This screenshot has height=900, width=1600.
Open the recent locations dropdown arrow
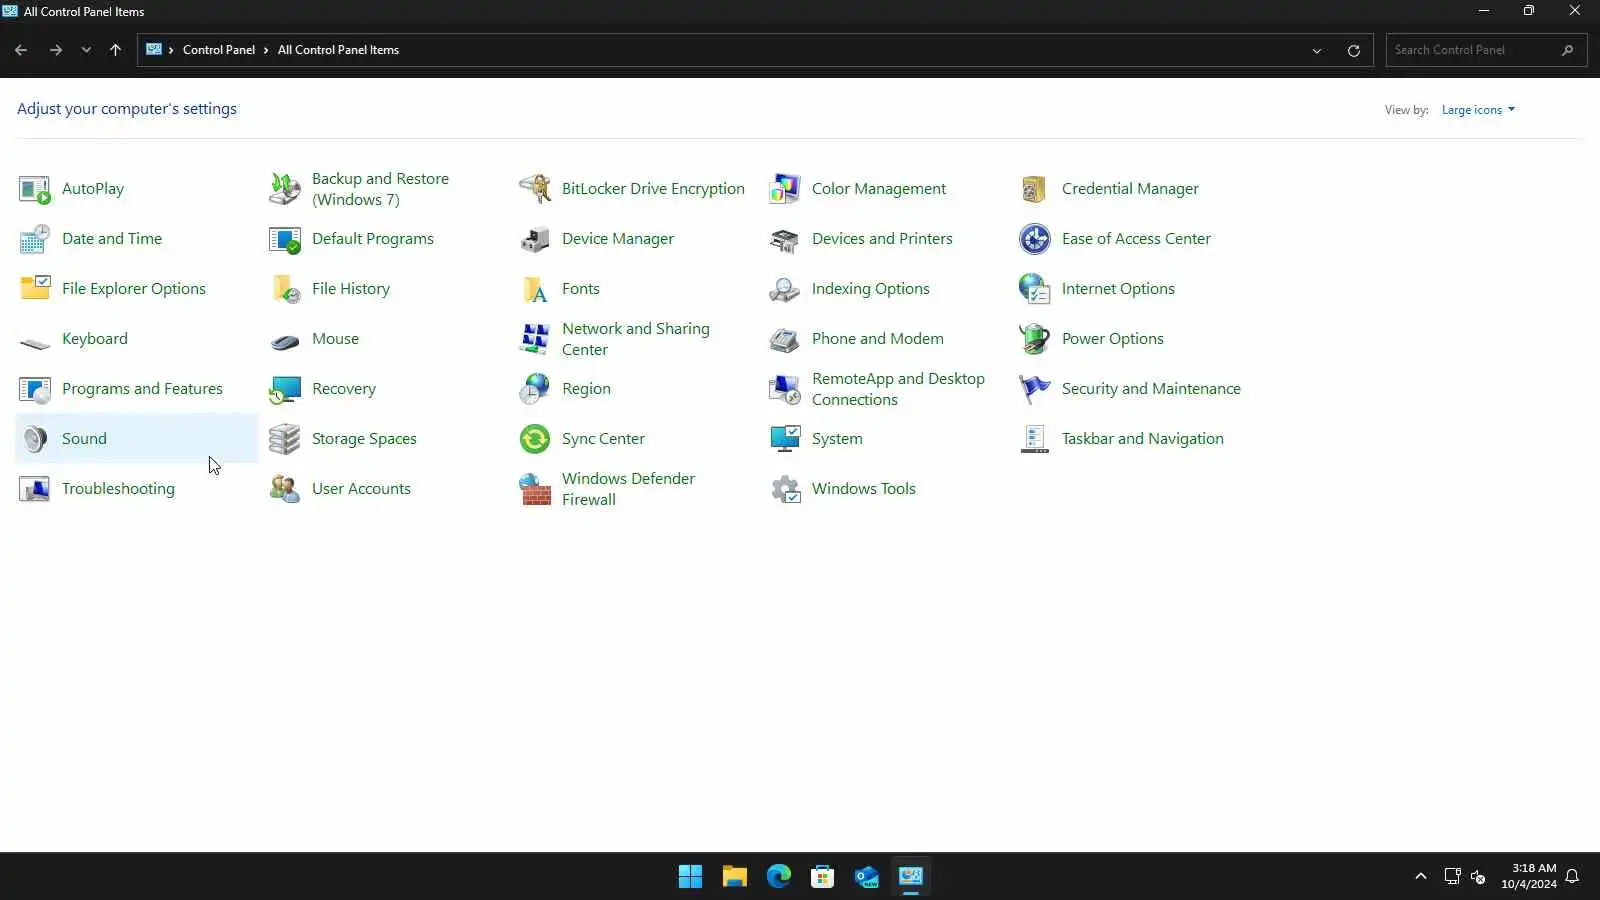point(86,50)
